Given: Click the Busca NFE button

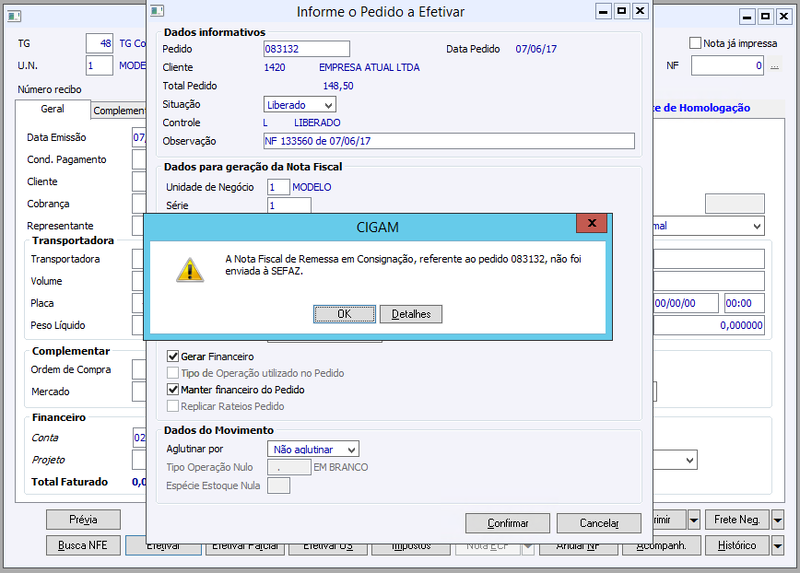Looking at the screenshot, I should pyautogui.click(x=83, y=545).
